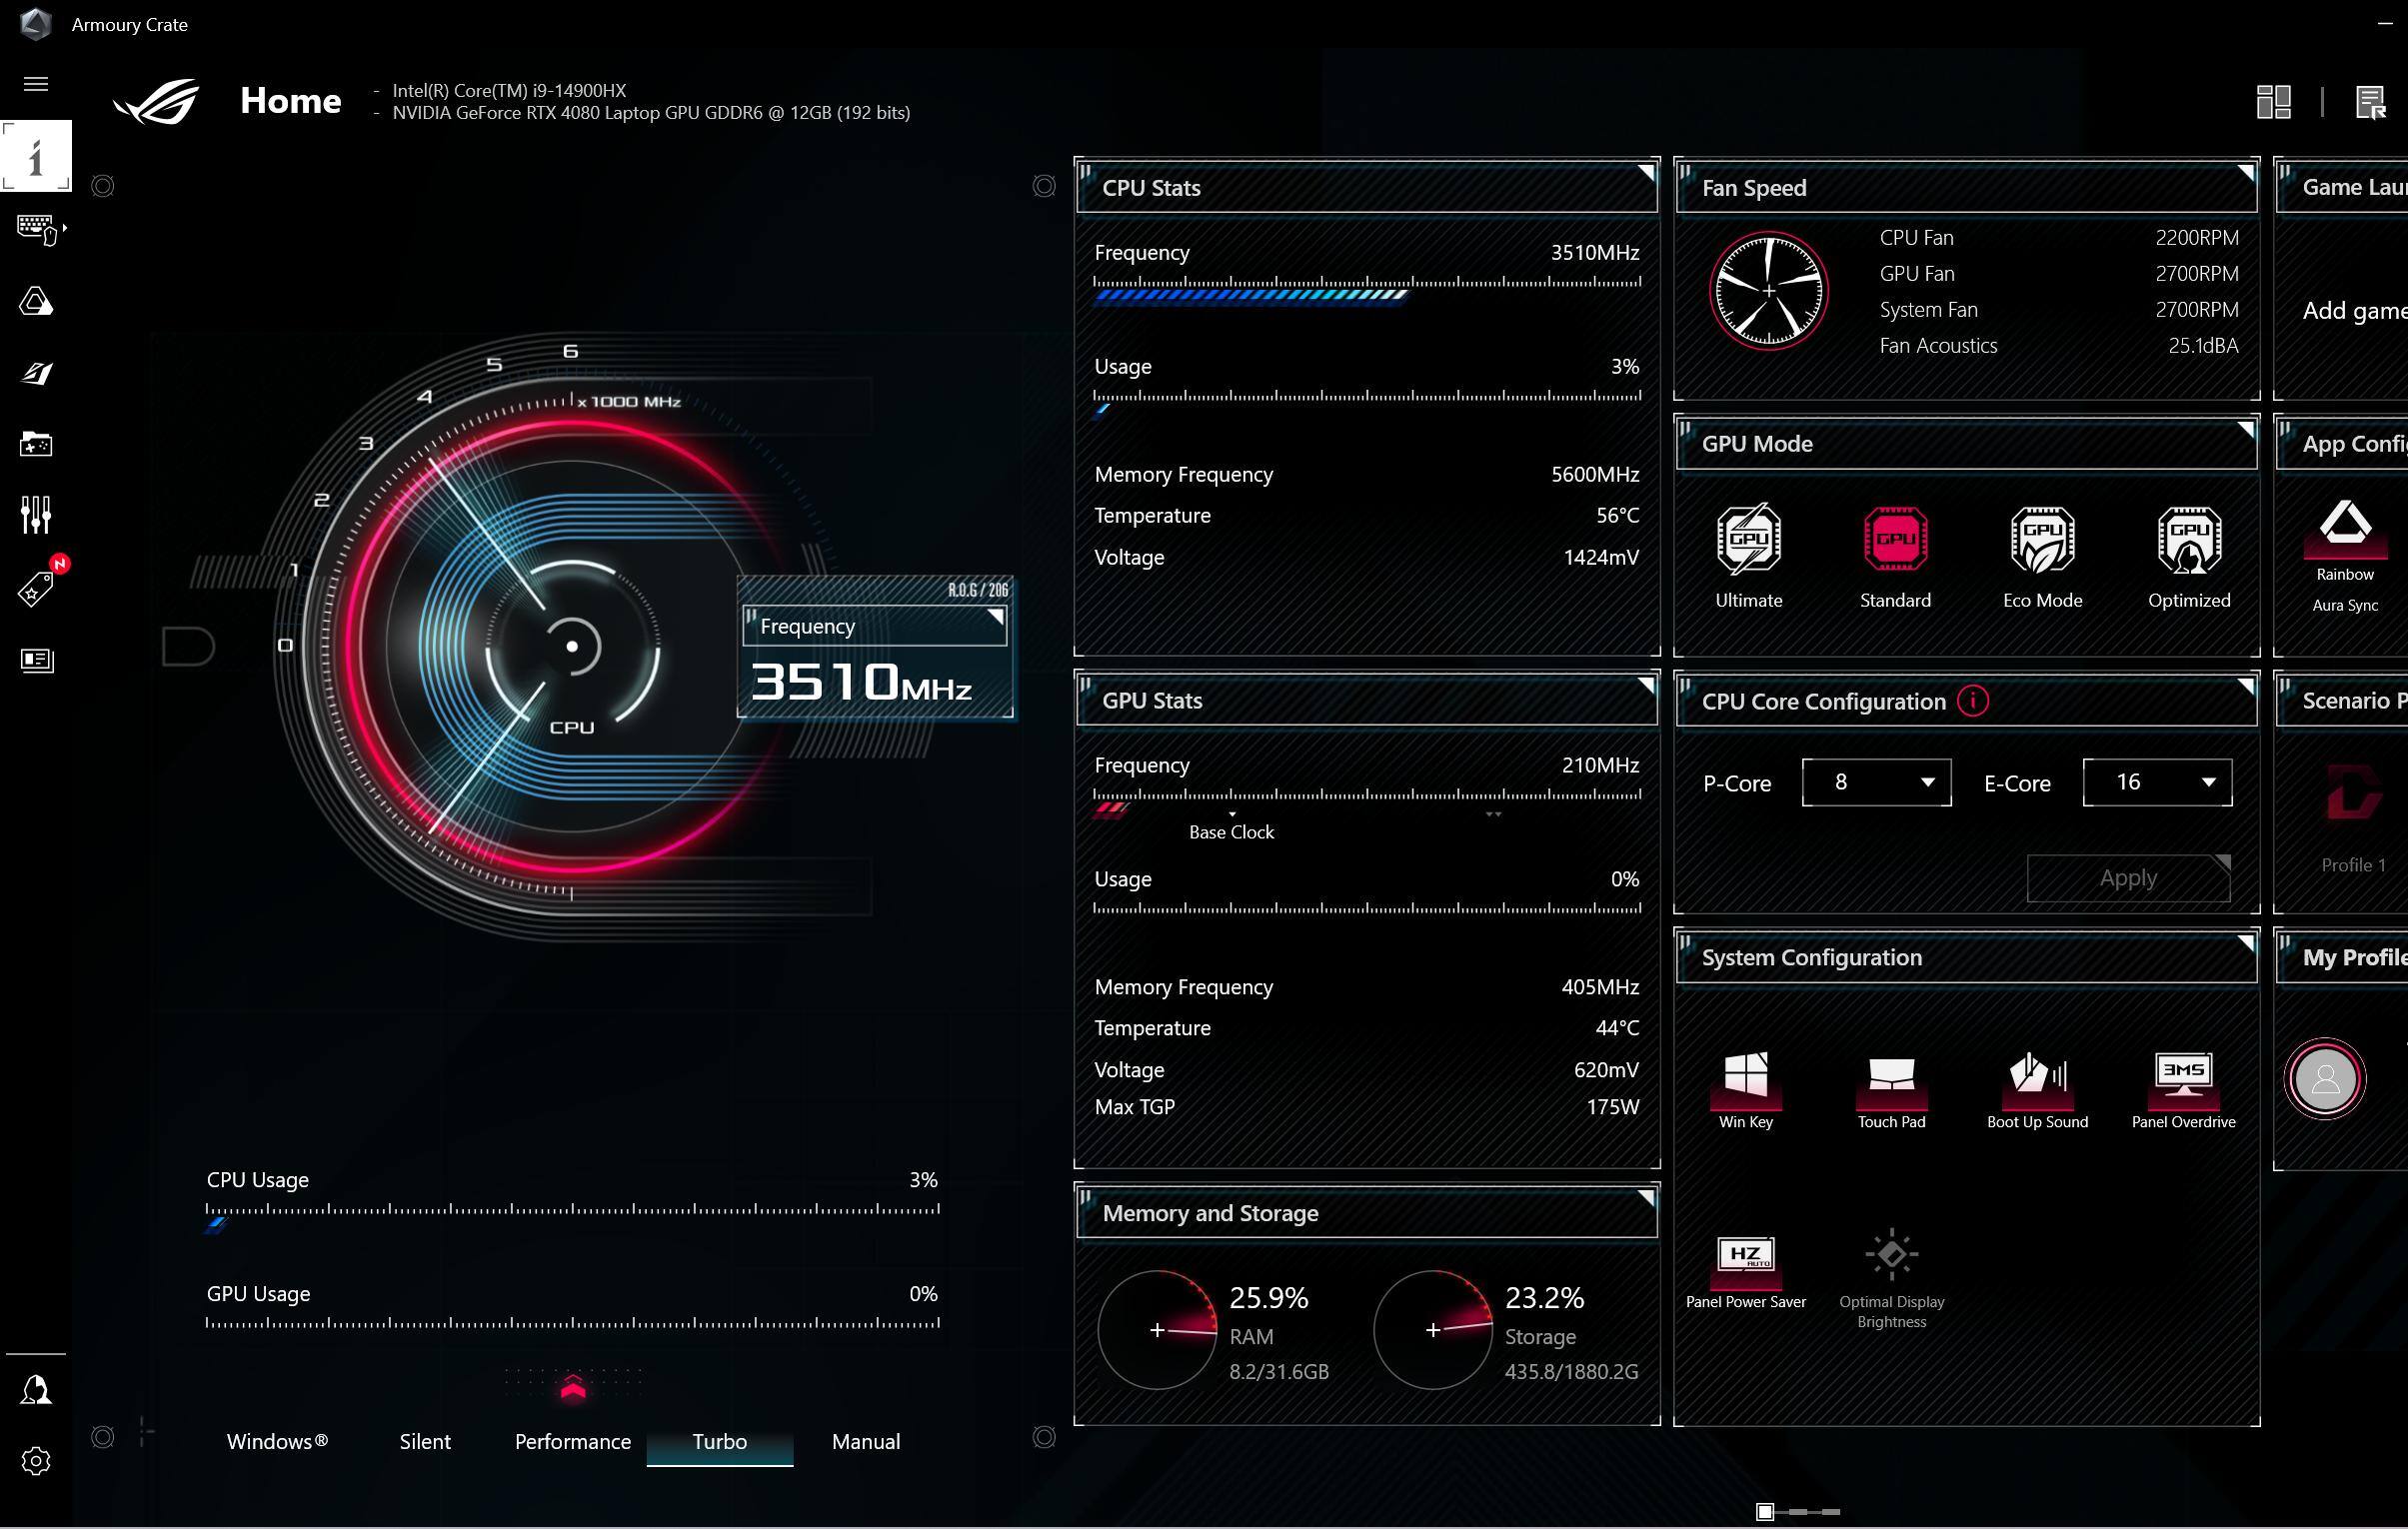Toggle the Touch Pad setting
This screenshot has height=1529, width=2408.
point(1891,1076)
